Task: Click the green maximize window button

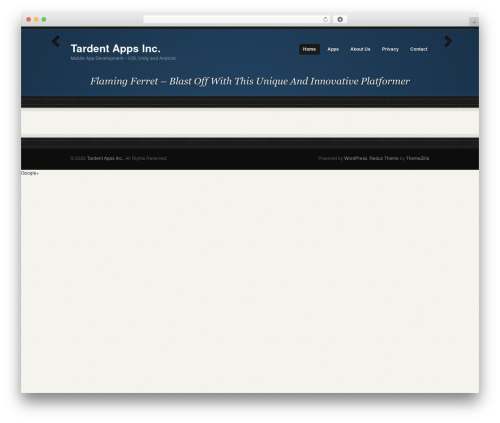Action: pos(44,19)
